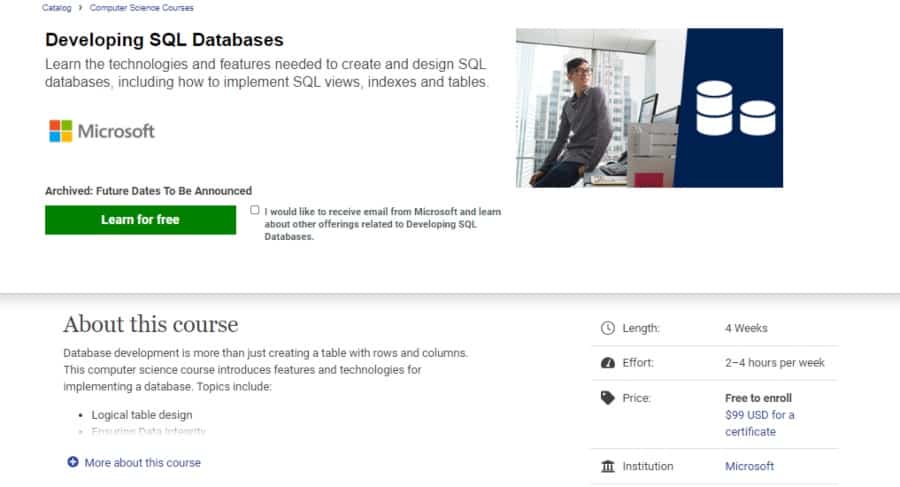Click the gauge icon next to Effort
This screenshot has width=900, height=487.
pyautogui.click(x=607, y=363)
